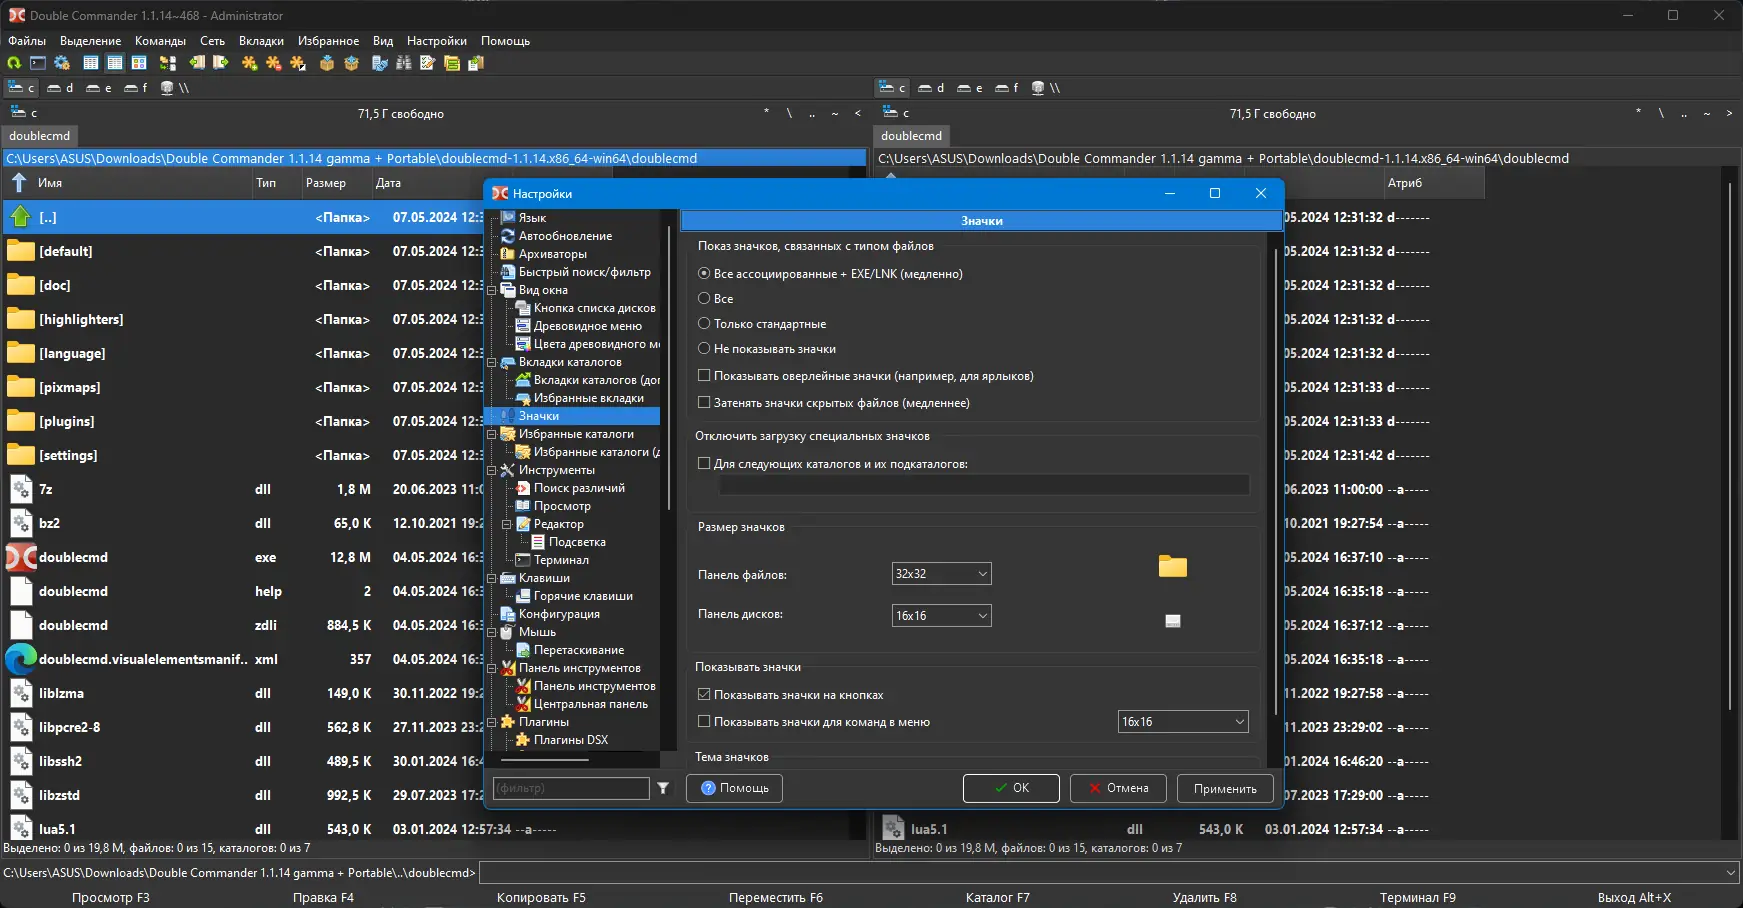This screenshot has height=908, width=1743.
Task: Click the 'Помощь' button in settings
Action: pos(734,789)
